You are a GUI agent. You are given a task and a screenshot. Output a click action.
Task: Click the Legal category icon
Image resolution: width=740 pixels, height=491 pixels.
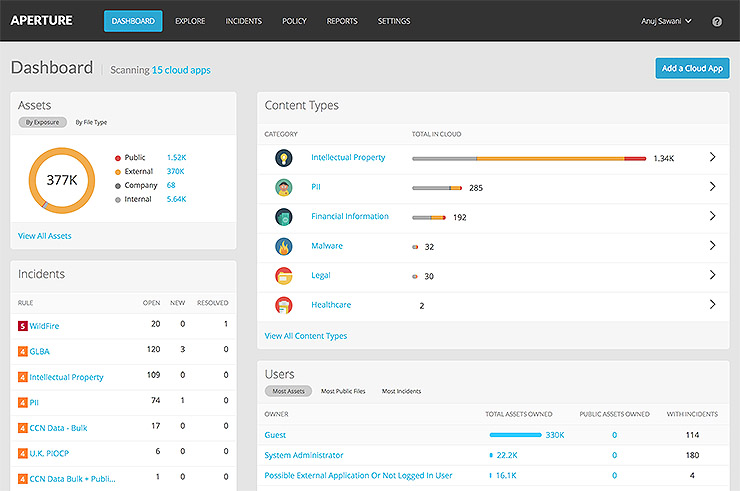[284, 276]
